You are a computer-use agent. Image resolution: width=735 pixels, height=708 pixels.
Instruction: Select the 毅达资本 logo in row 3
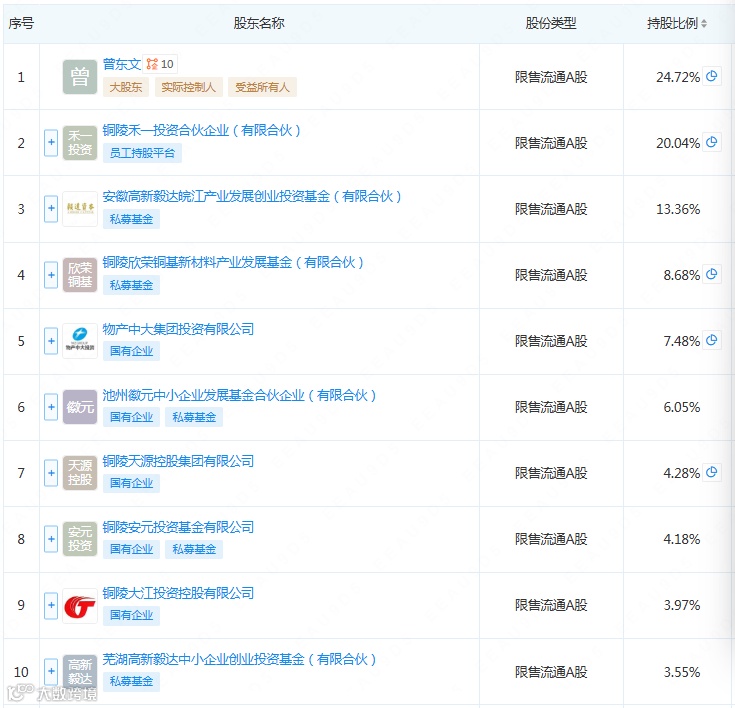coord(80,209)
